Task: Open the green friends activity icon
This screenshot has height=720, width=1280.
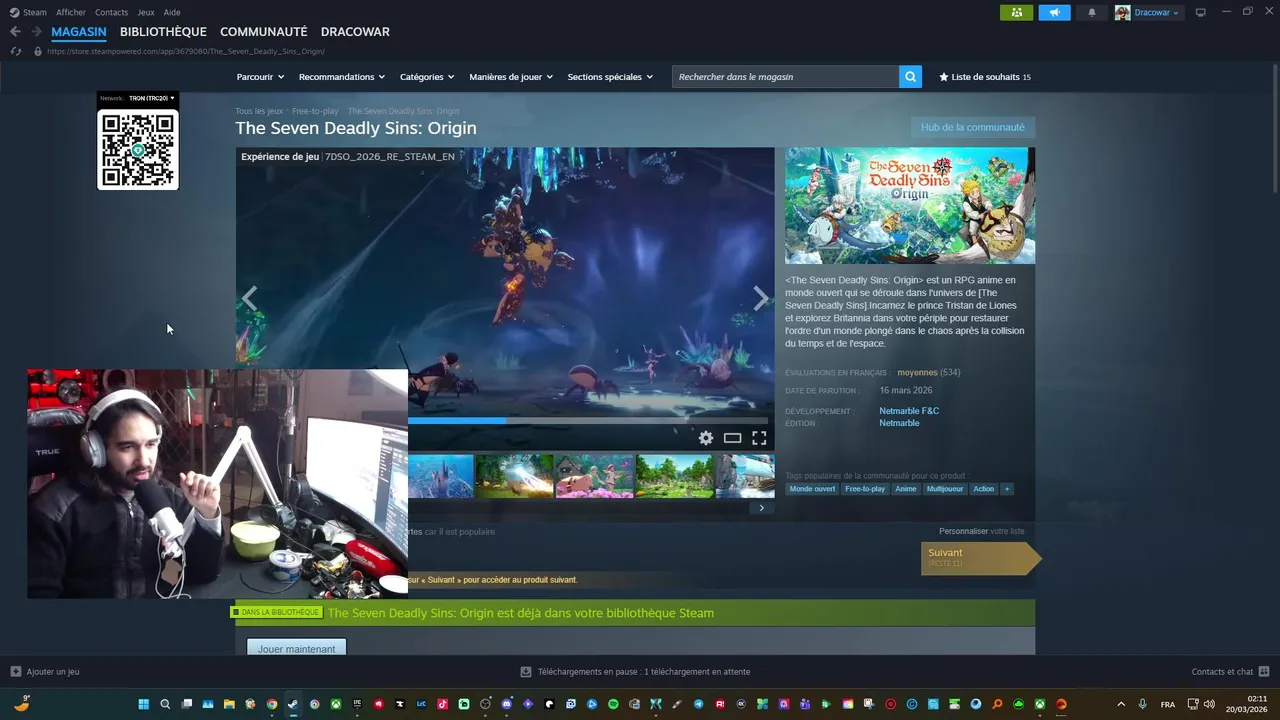Action: [1016, 12]
